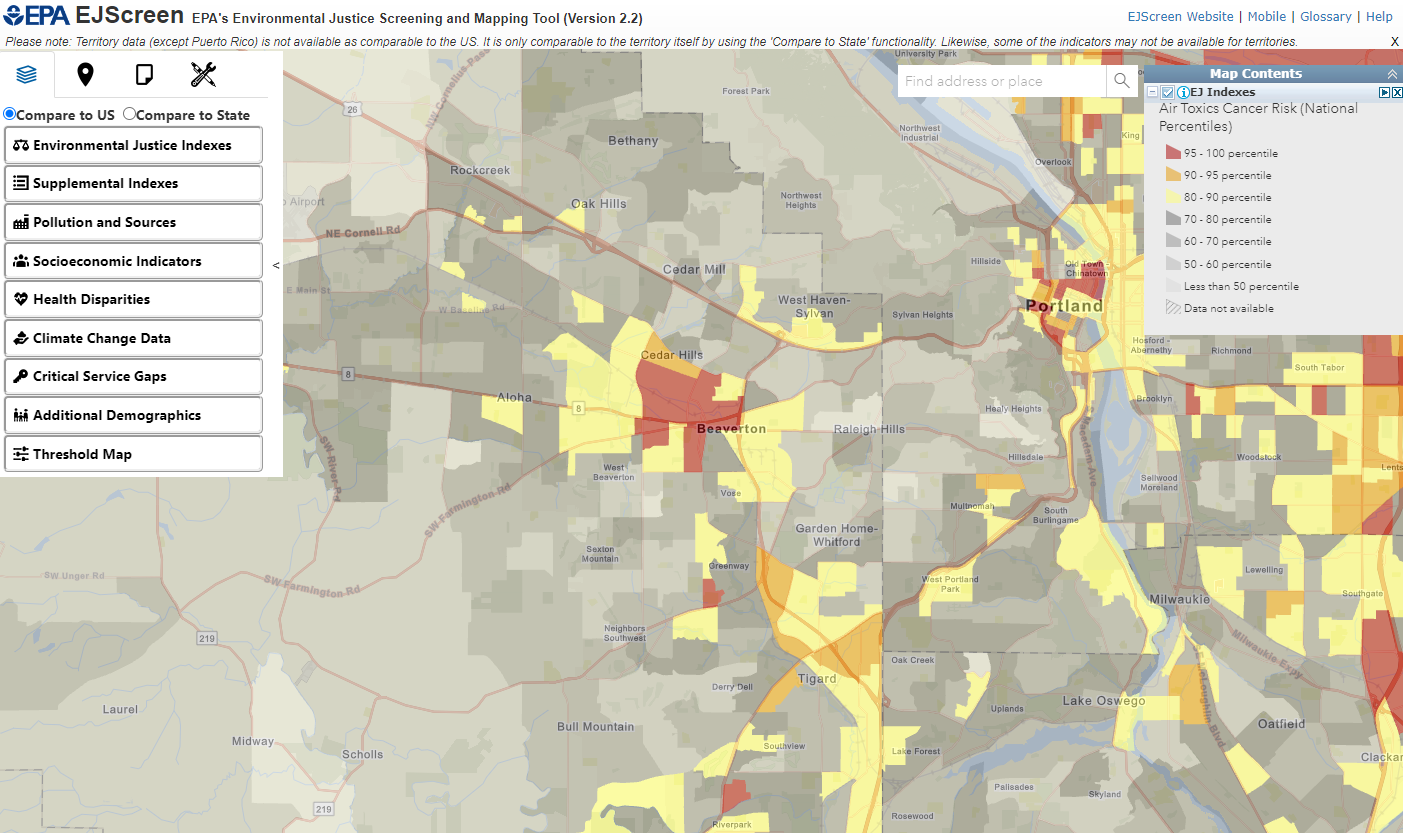
Task: Collapse the Map Contents panel
Action: (1391, 74)
